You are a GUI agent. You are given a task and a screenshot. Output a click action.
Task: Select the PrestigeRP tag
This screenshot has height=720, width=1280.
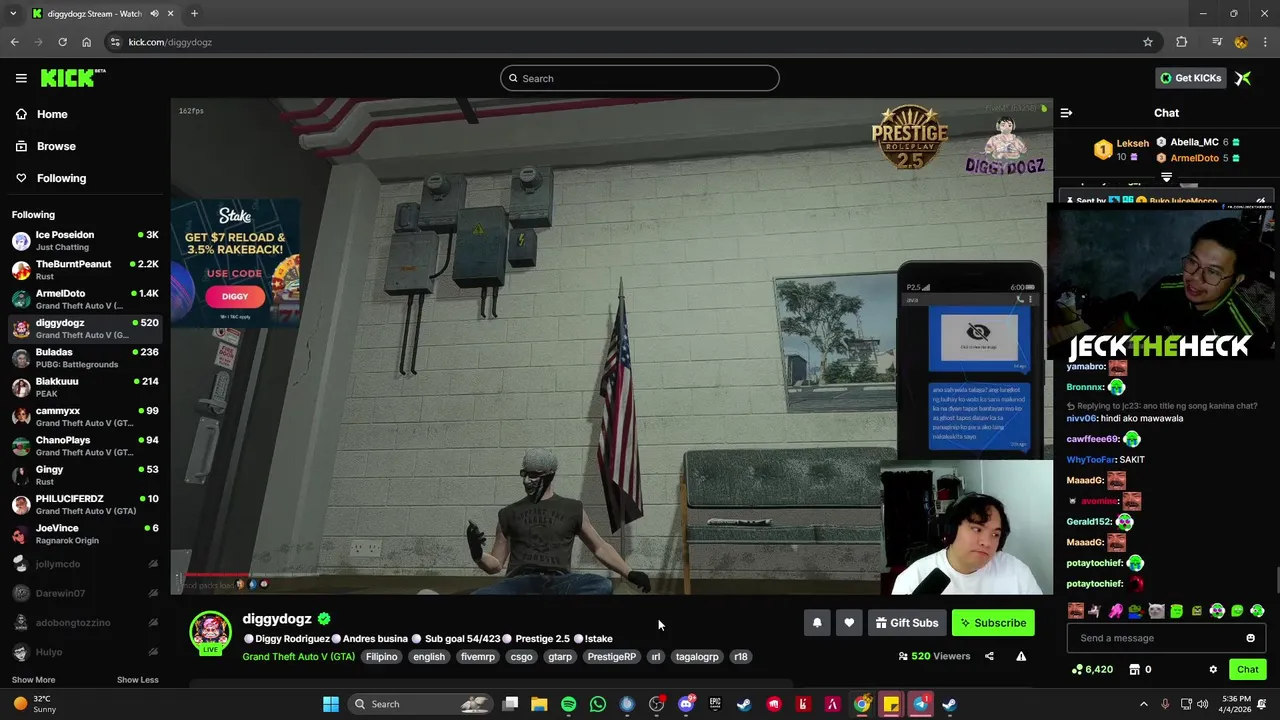tap(612, 657)
